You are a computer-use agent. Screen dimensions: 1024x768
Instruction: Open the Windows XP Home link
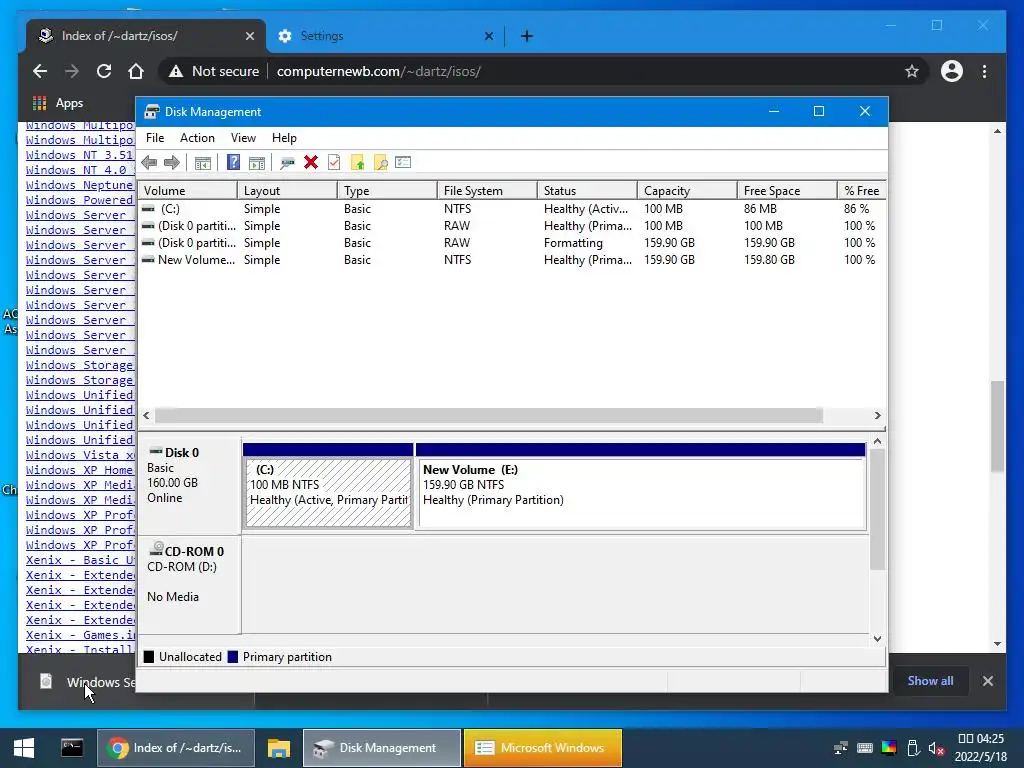(x=80, y=470)
